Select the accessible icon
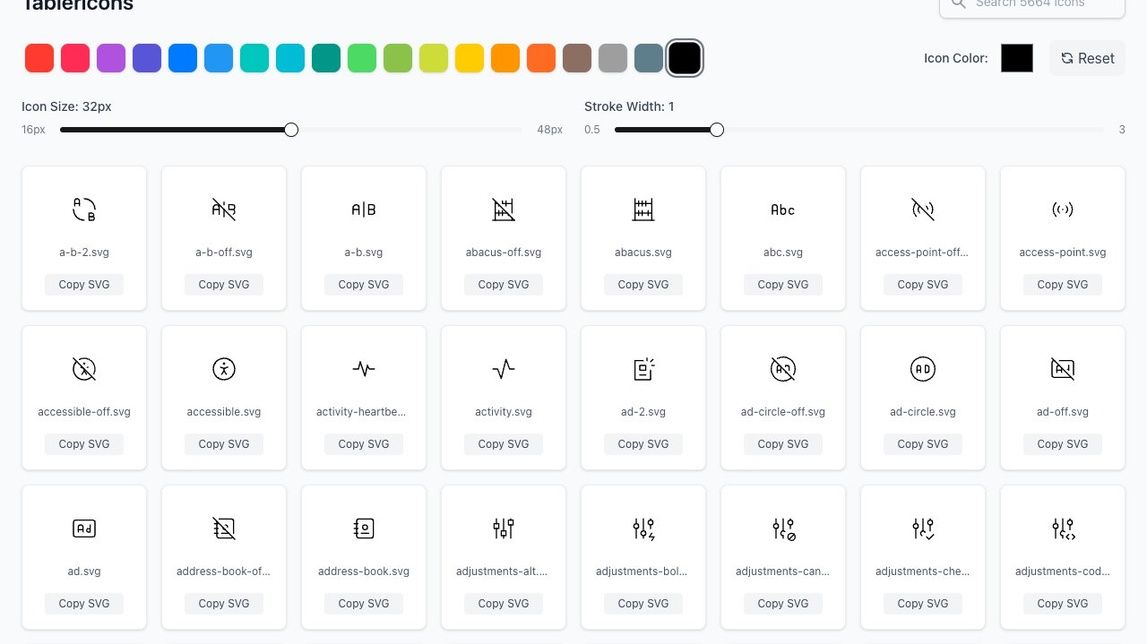The height and width of the screenshot is (644, 1147). tap(224, 369)
